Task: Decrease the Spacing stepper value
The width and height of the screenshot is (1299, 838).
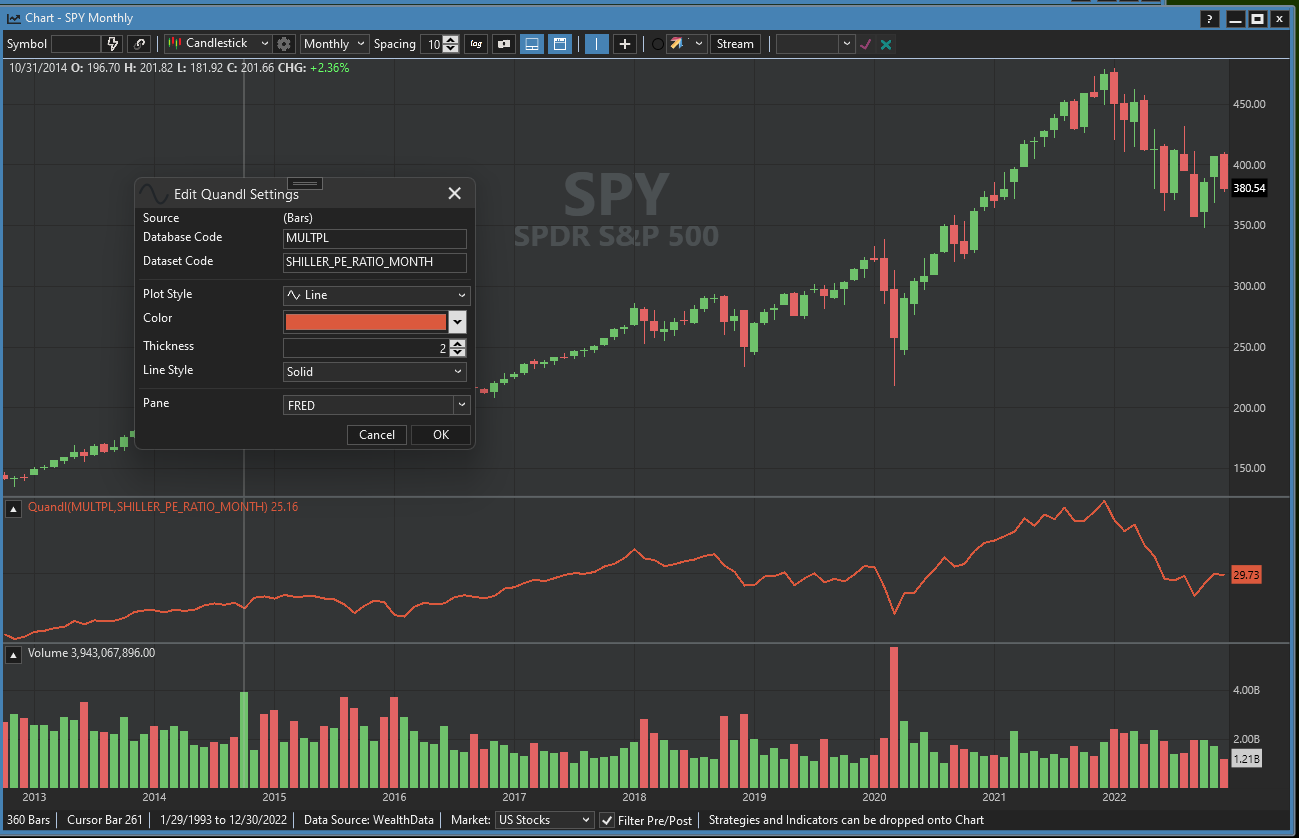Action: pos(451,48)
